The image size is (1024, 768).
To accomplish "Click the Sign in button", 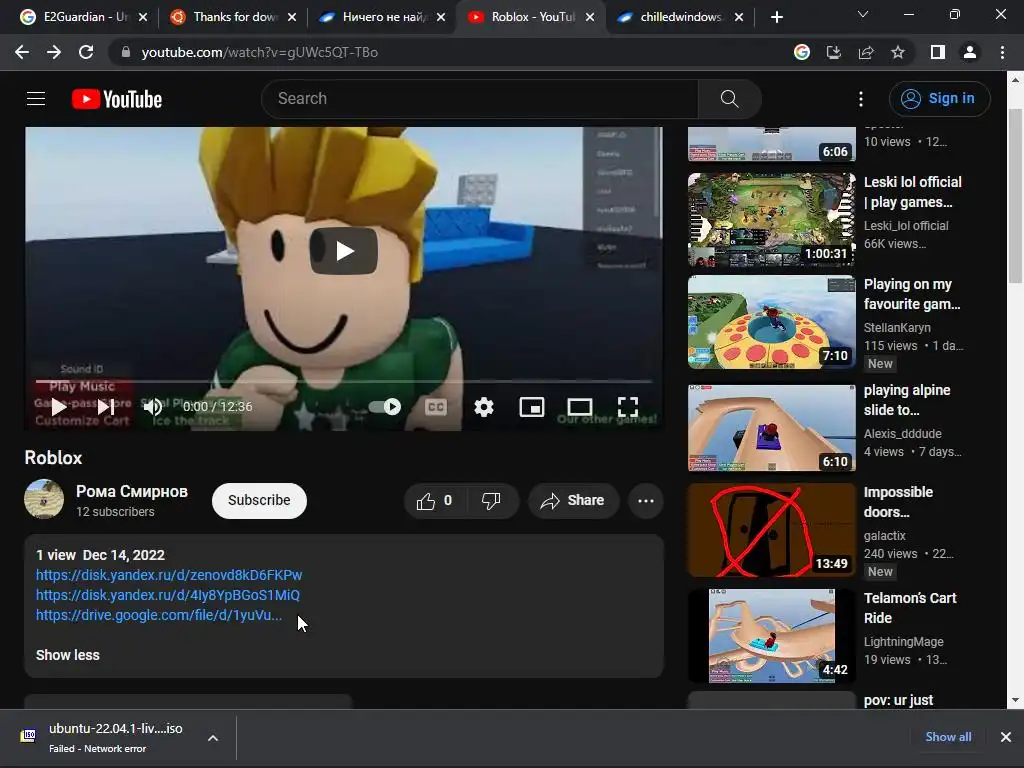I will 939,99.
